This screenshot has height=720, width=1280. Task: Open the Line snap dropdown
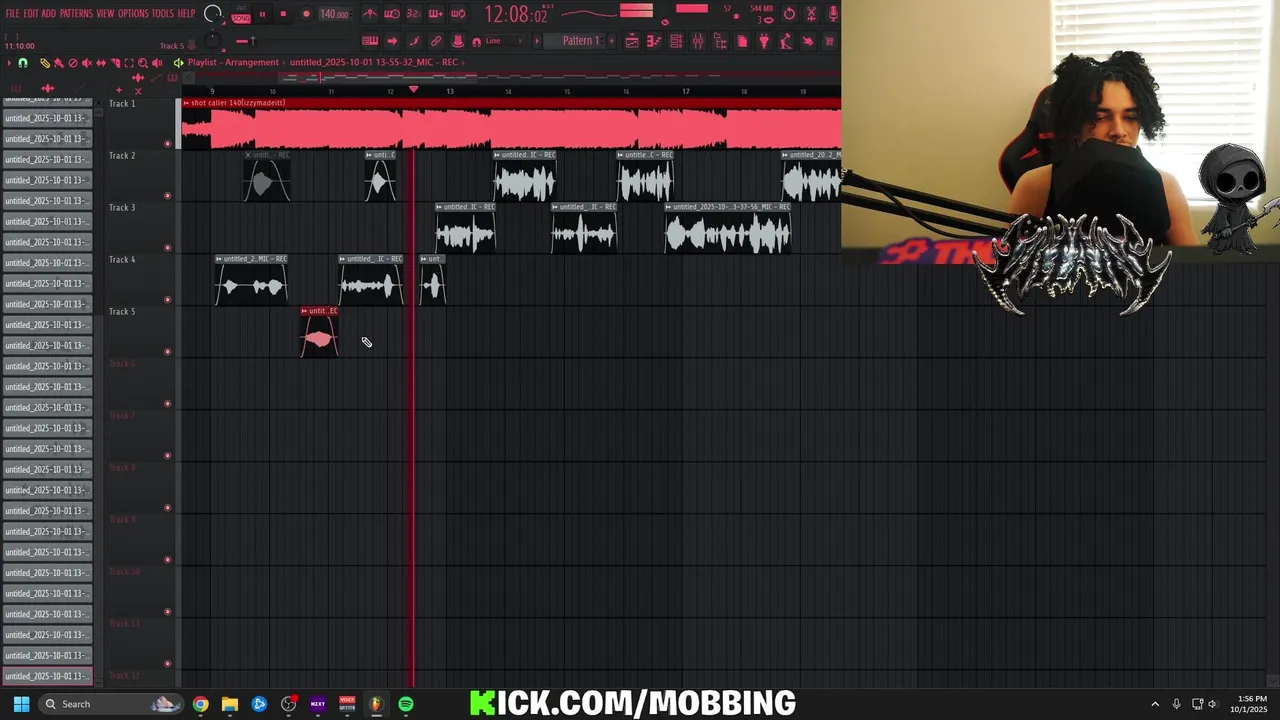(x=504, y=41)
